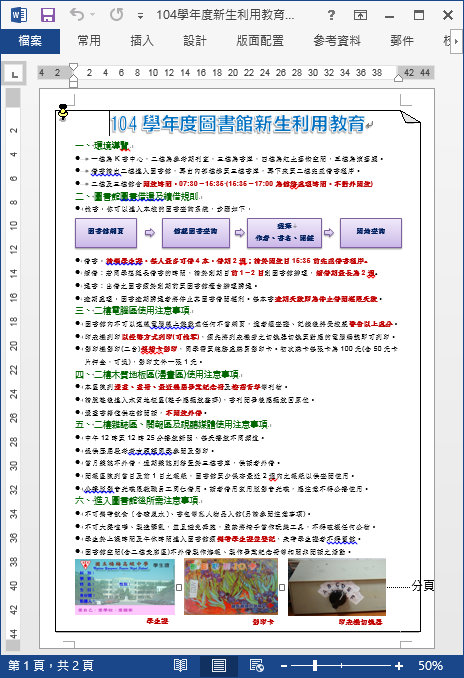
Task: Click heading 四、二樓木質地板區 section
Action: [x=157, y=374]
